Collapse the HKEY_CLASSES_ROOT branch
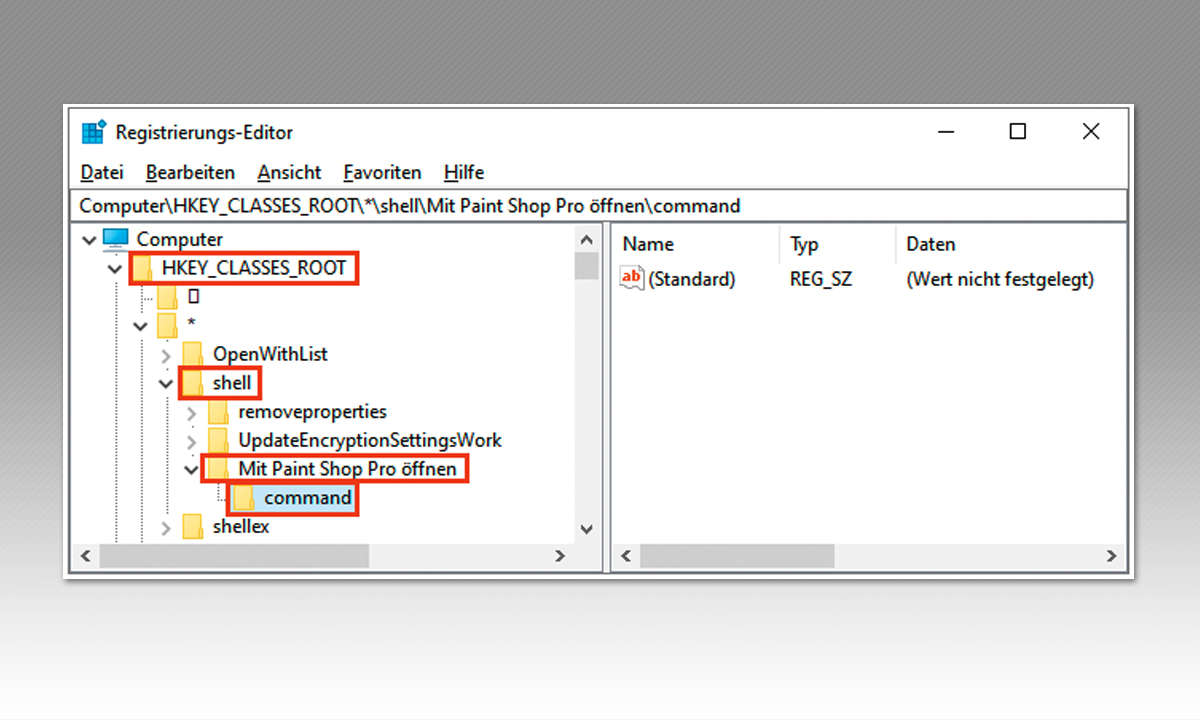 tap(116, 268)
